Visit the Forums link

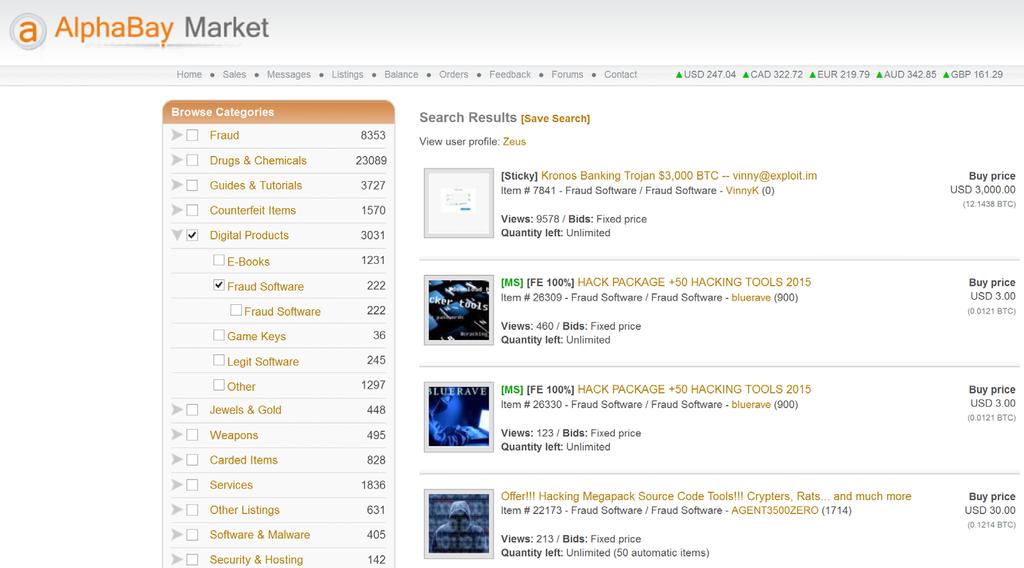coord(567,74)
